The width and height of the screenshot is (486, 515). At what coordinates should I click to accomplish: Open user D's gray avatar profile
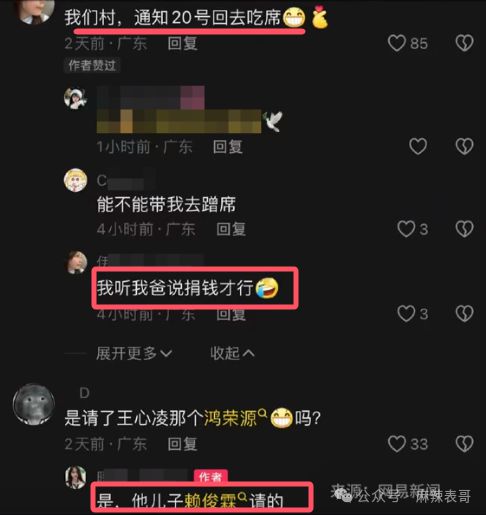[x=34, y=404]
